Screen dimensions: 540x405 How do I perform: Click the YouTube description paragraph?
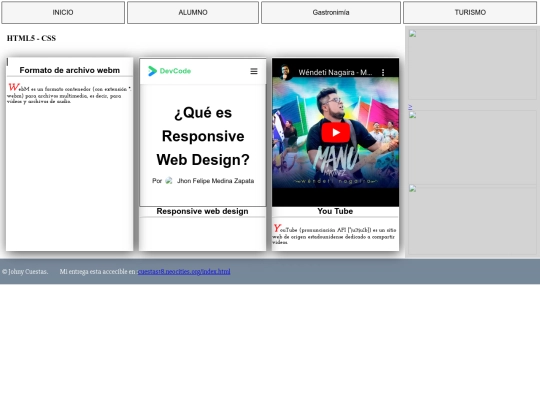point(334,234)
